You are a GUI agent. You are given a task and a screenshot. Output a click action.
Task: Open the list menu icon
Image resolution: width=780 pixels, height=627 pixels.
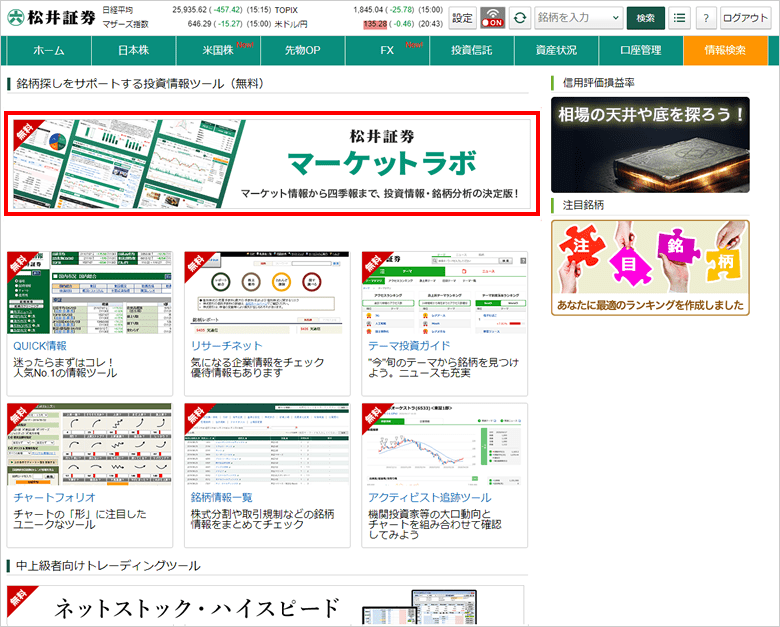tap(679, 18)
